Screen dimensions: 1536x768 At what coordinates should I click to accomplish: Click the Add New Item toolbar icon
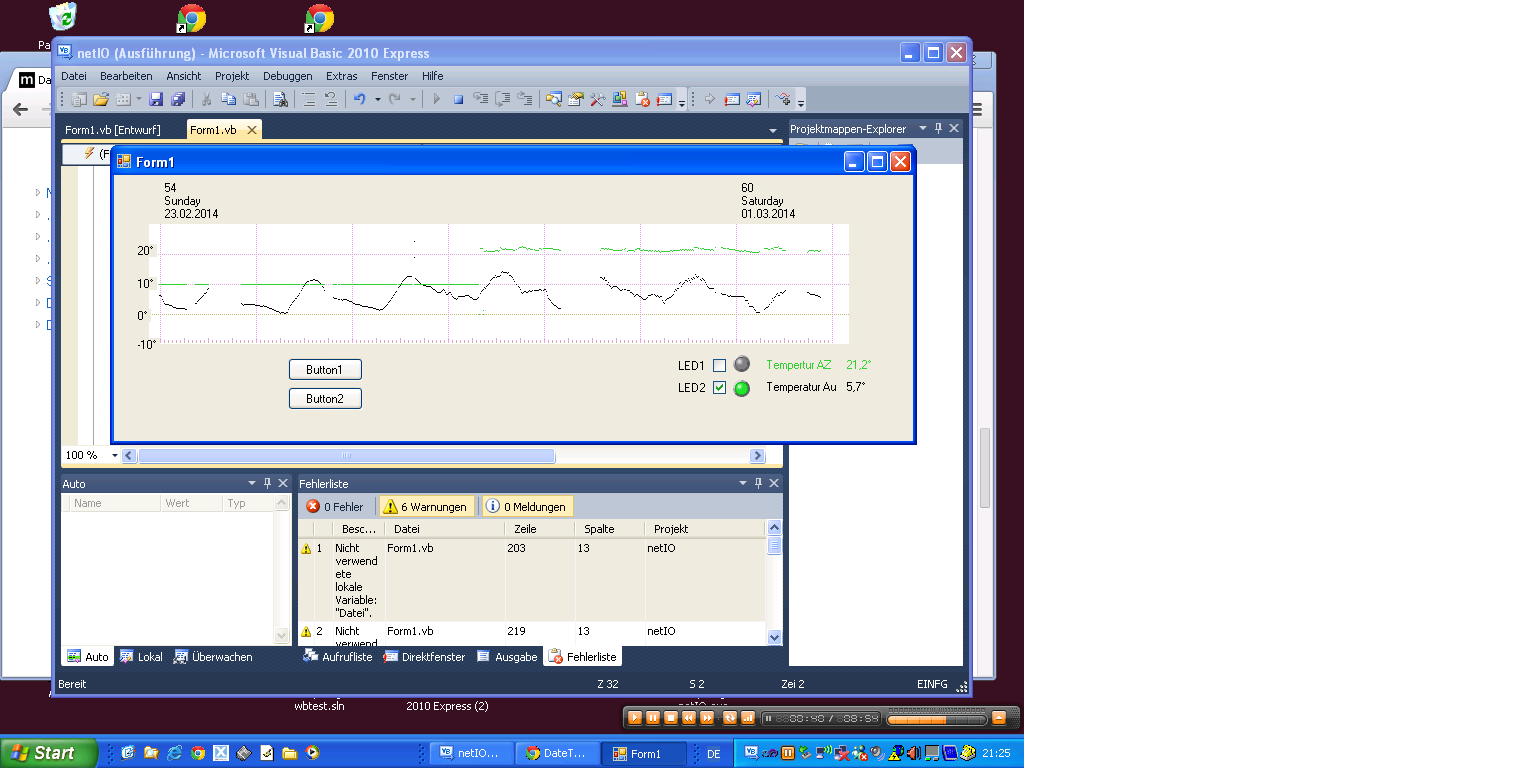[x=123, y=99]
